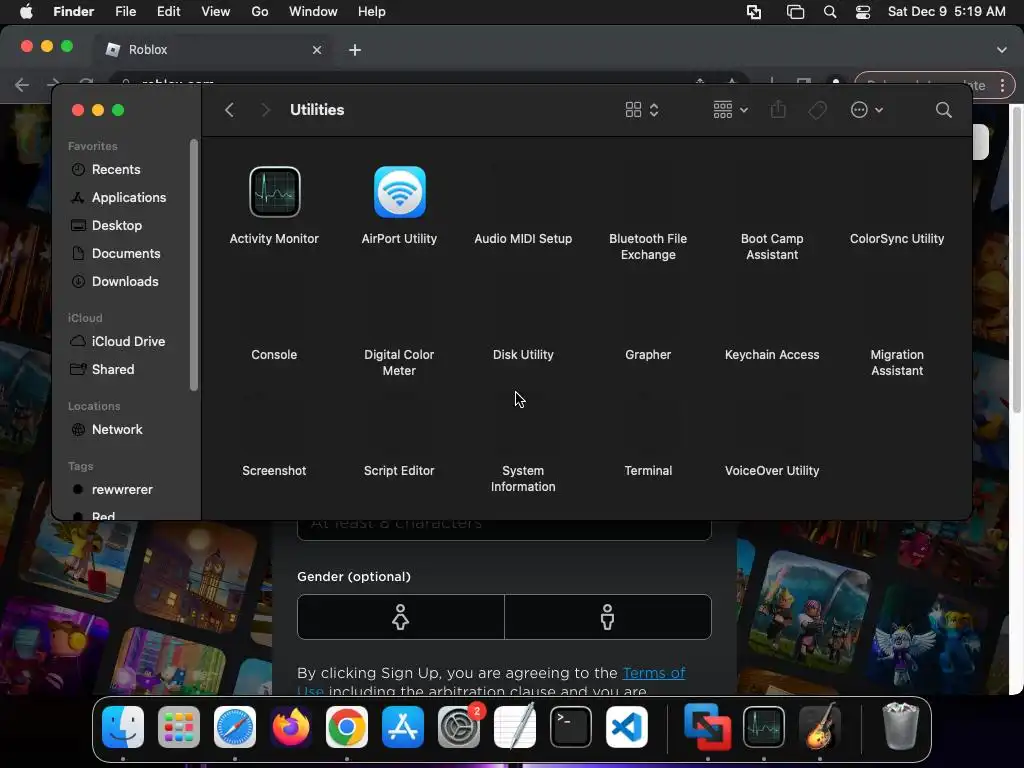Open the AirPort Utility app icon
This screenshot has width=1024, height=768.
pos(400,191)
